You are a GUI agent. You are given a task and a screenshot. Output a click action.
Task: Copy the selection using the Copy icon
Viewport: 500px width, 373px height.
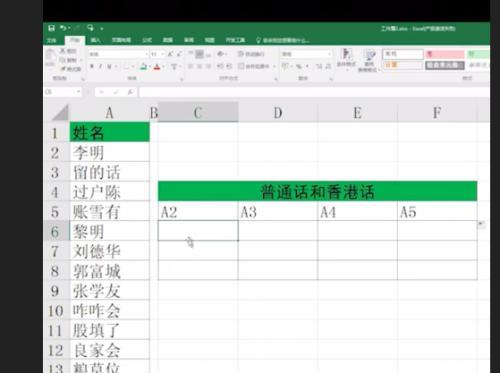[x=68, y=60]
